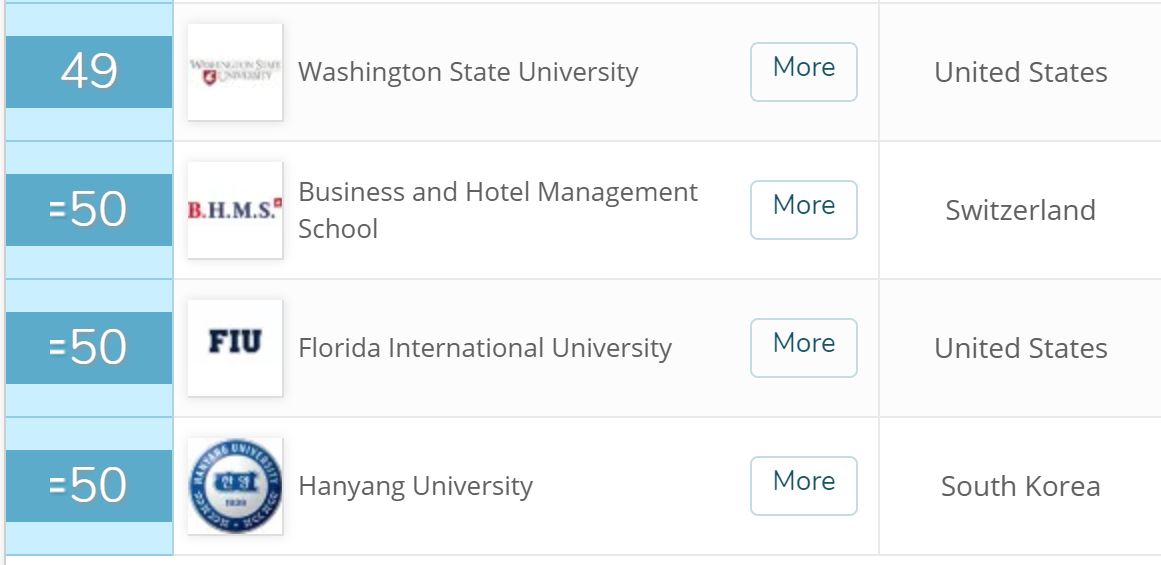Click the B.H.M.S. school logo
Viewport: 1161px width, 565px height.
(235, 210)
